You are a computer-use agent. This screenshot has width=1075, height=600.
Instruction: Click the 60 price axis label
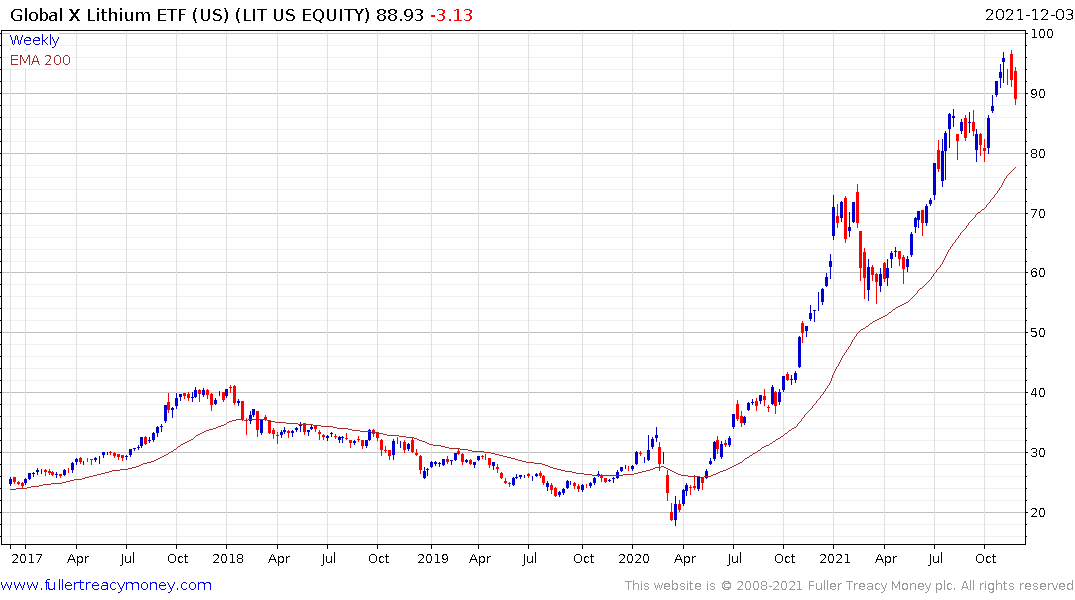1038,273
